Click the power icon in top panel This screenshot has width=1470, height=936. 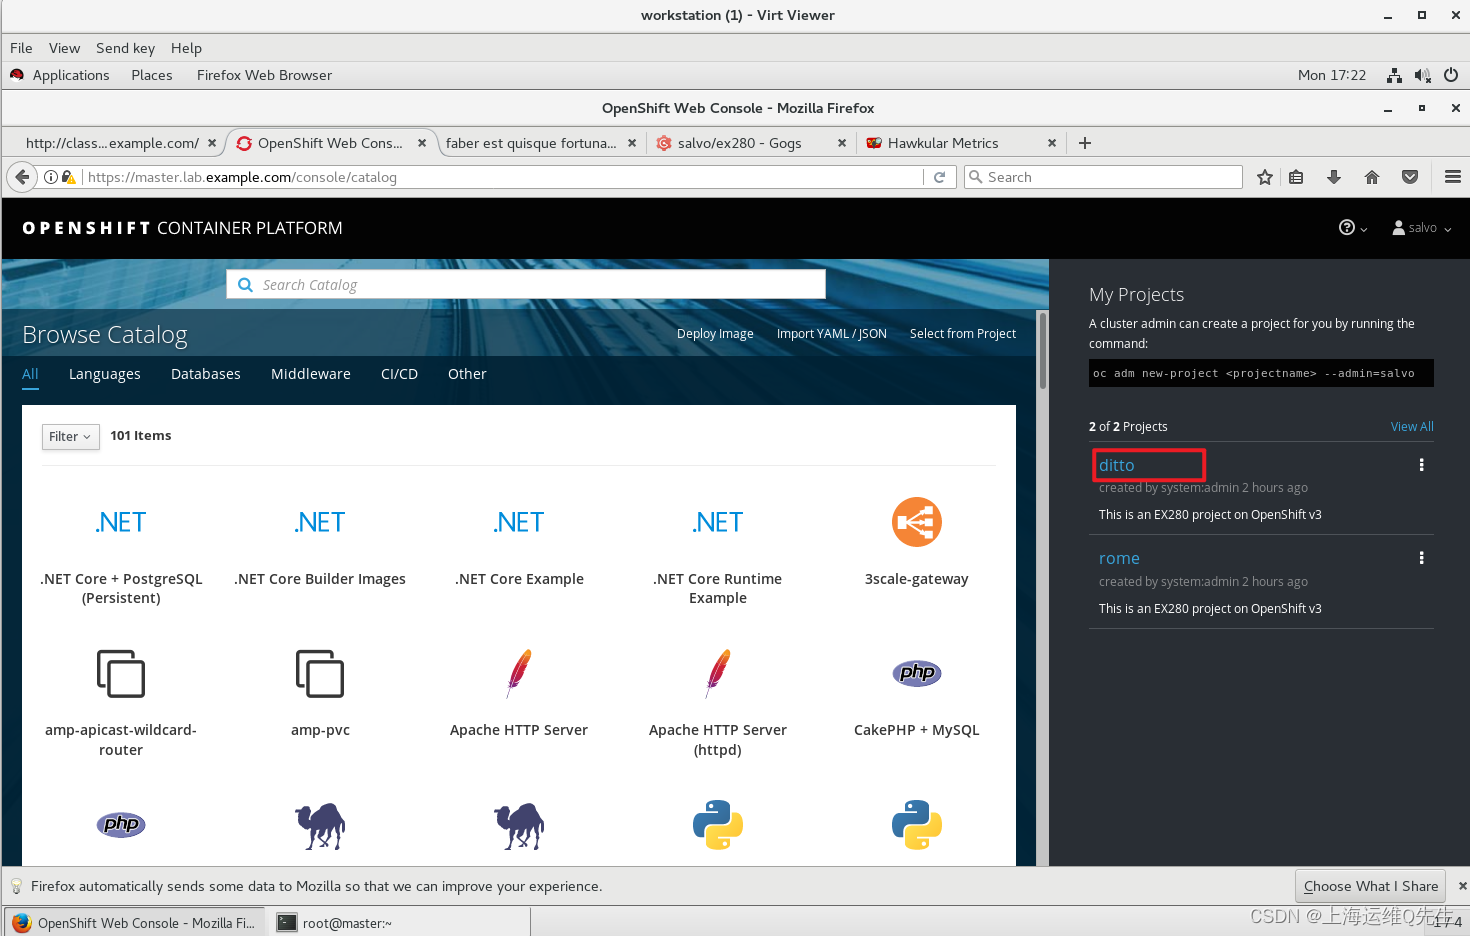[x=1451, y=75]
